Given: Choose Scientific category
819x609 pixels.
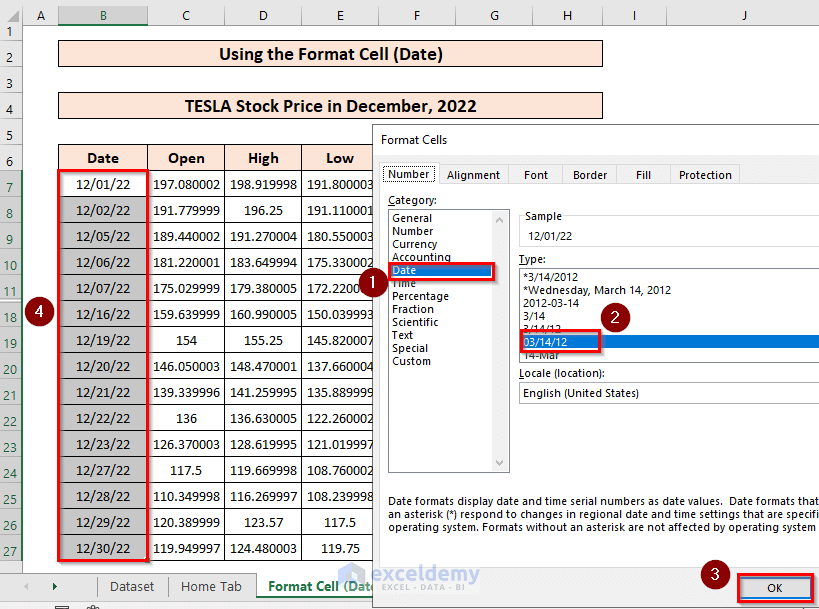Looking at the screenshot, I should [415, 322].
